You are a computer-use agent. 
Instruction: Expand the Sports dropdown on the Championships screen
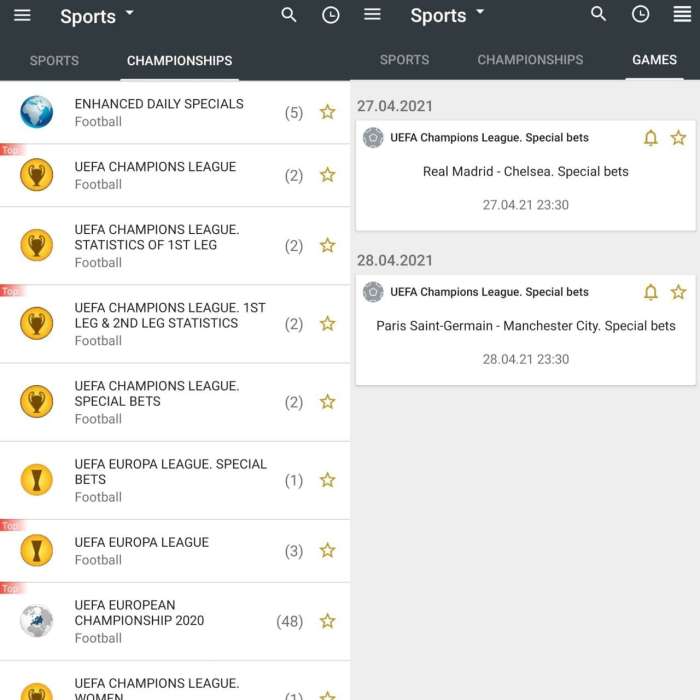(97, 16)
